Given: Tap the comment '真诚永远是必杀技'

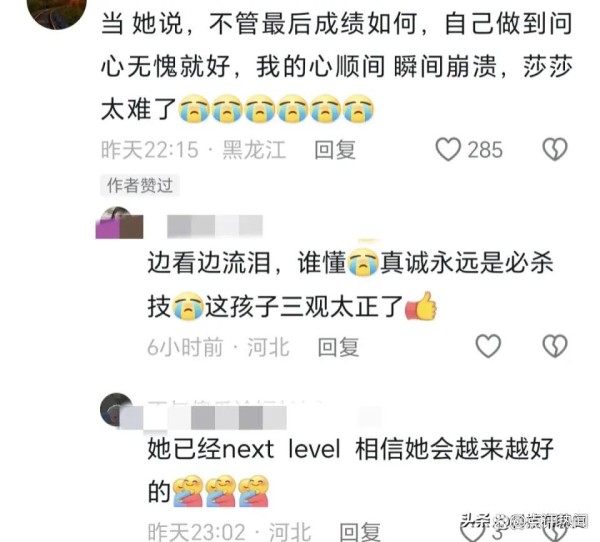Looking at the screenshot, I should (x=350, y=285).
